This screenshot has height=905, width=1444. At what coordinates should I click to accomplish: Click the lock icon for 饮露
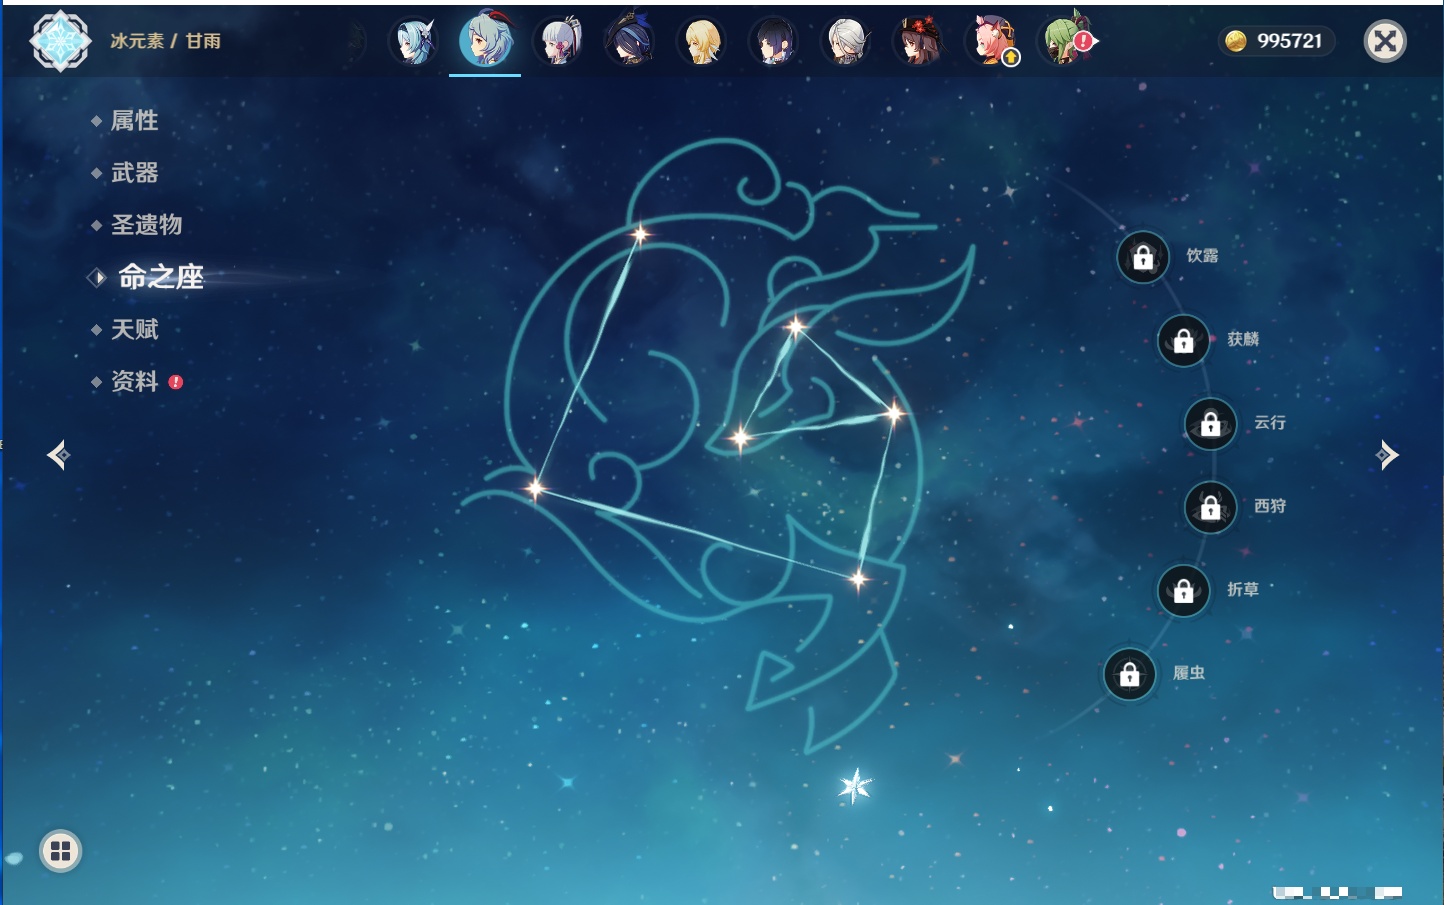tap(1143, 258)
